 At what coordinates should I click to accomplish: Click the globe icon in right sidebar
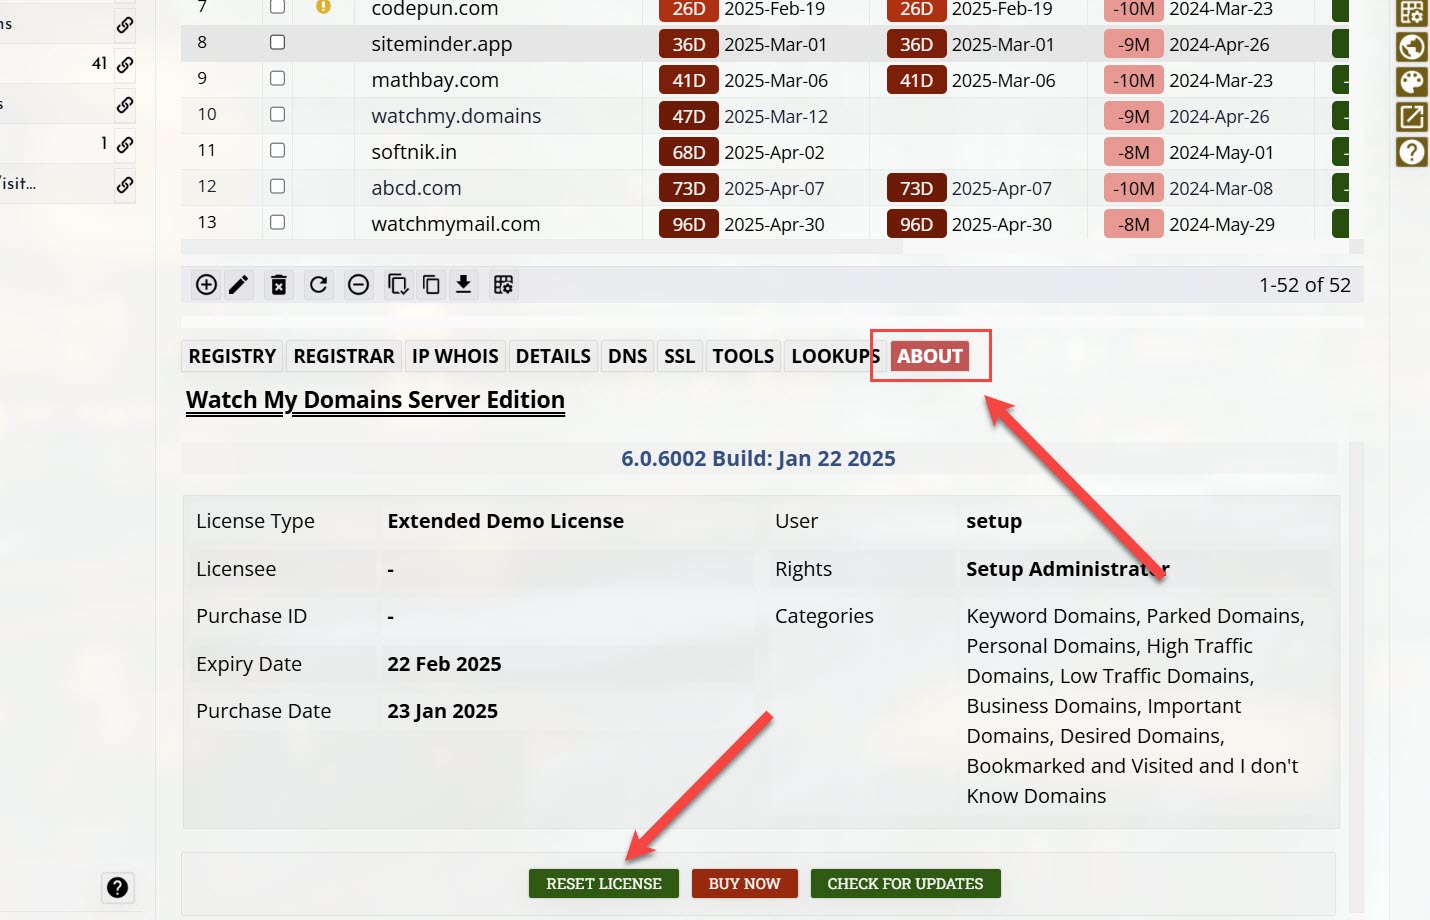[1412, 47]
